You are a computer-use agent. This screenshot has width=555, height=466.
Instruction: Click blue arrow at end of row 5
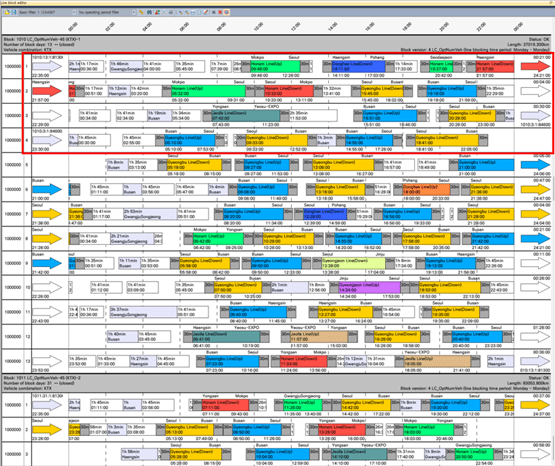pyautogui.click(x=535, y=165)
